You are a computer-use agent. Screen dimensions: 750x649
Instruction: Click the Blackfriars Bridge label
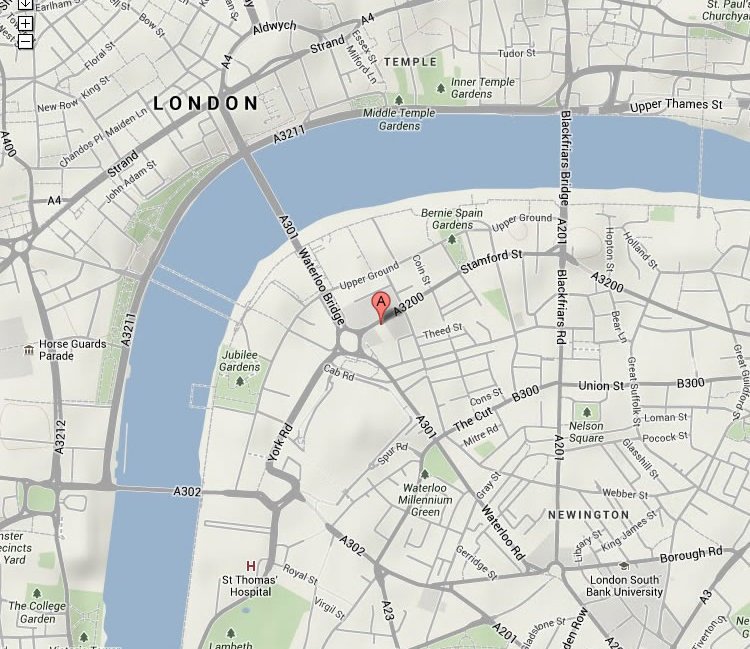565,158
